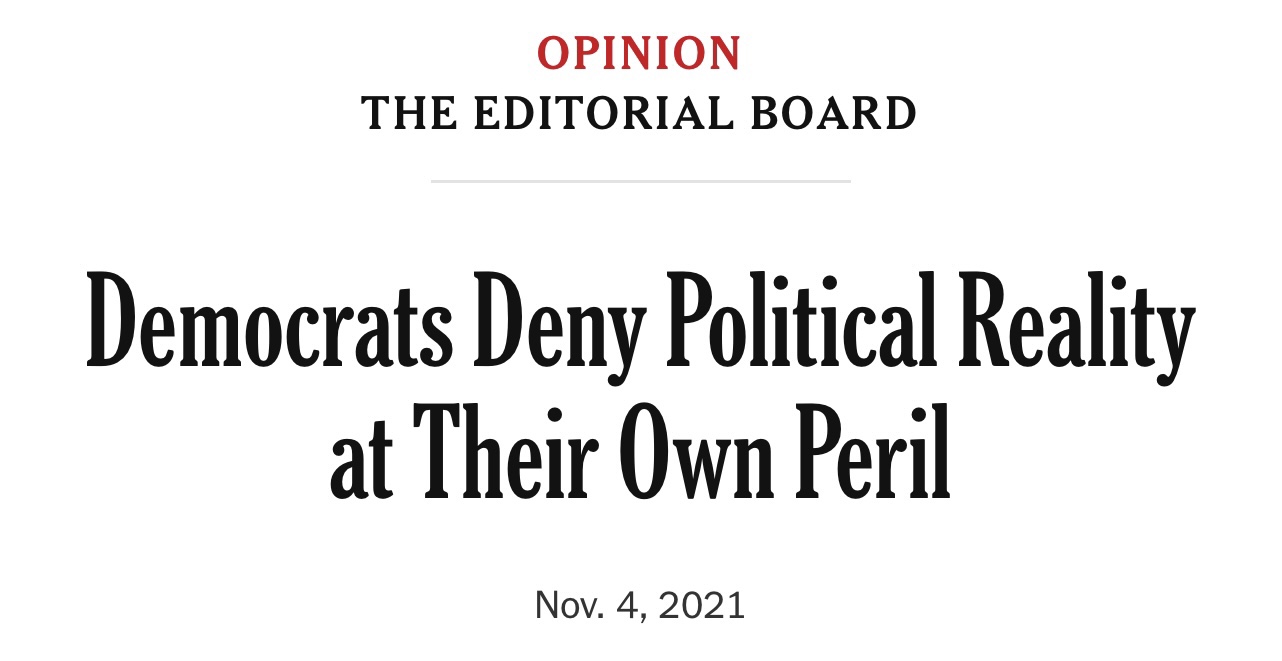Viewport: 1282px width, 661px height.
Task: Click the gray divider line under the byline
Action: pyautogui.click(x=640, y=181)
